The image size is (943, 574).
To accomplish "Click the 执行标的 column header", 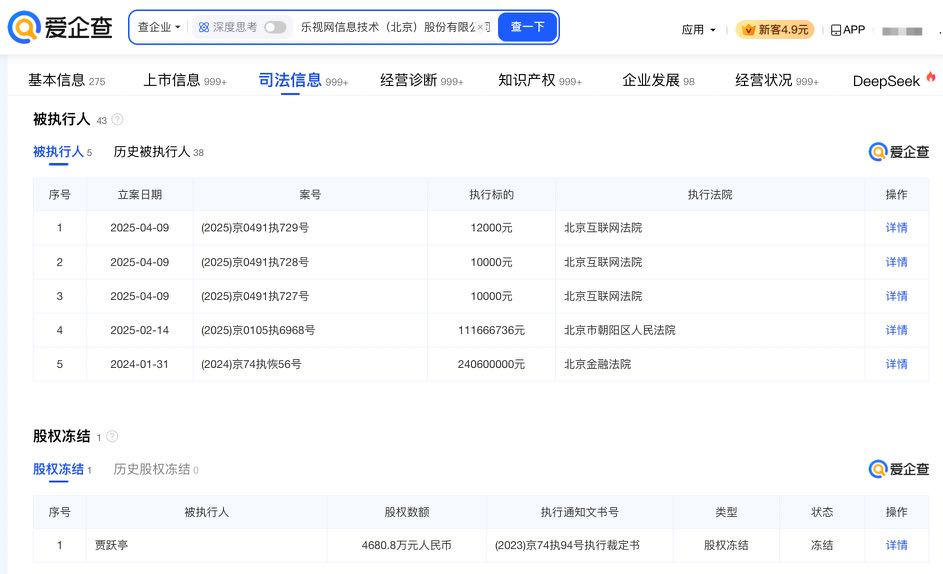I will click(x=491, y=194).
